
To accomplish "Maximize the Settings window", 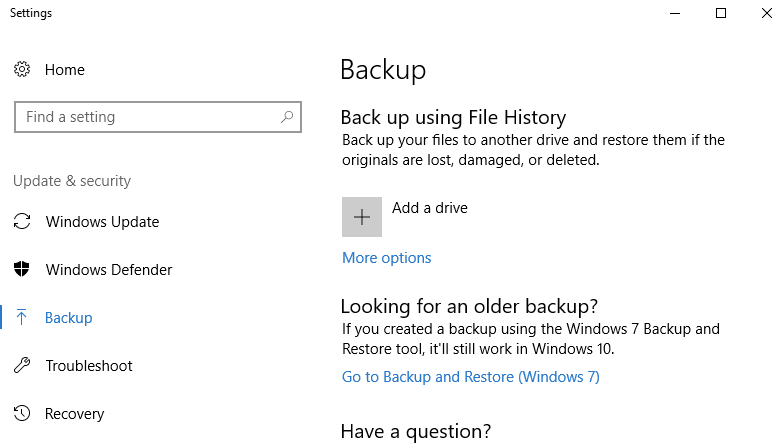I will 721,13.
